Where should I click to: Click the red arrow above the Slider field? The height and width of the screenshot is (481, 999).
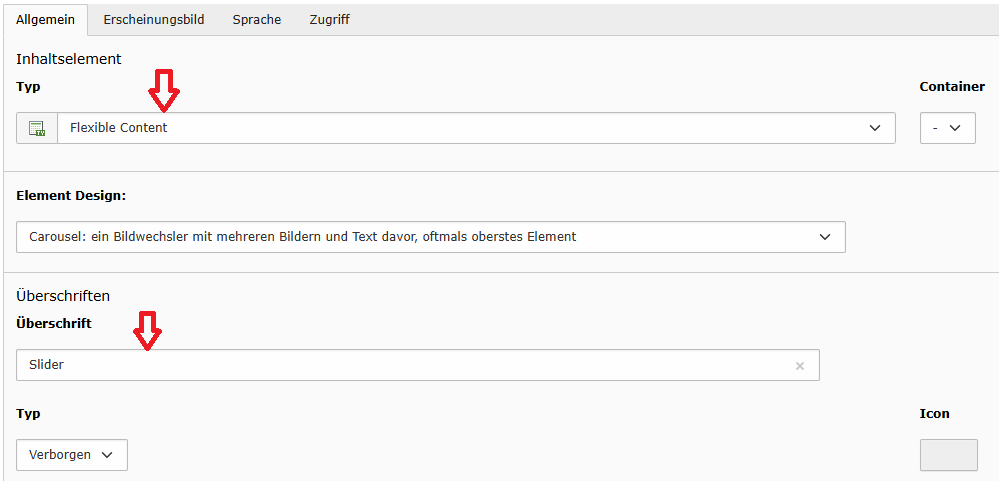[x=147, y=331]
